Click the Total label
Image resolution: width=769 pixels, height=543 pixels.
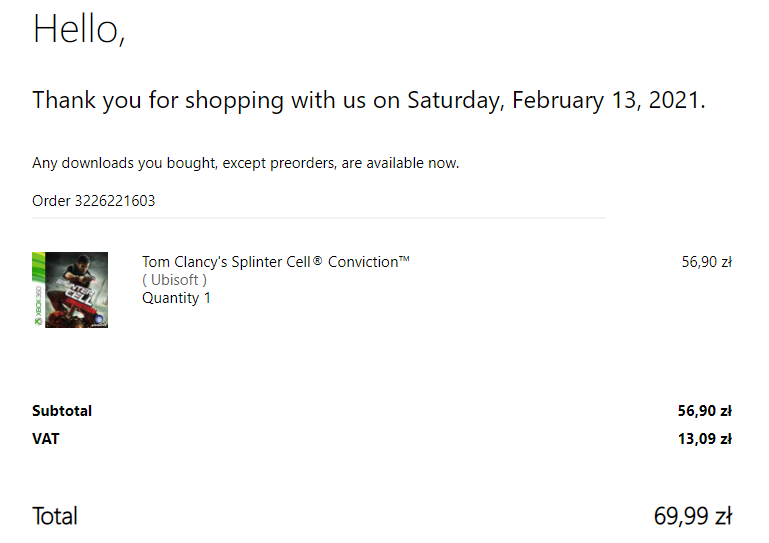click(55, 516)
